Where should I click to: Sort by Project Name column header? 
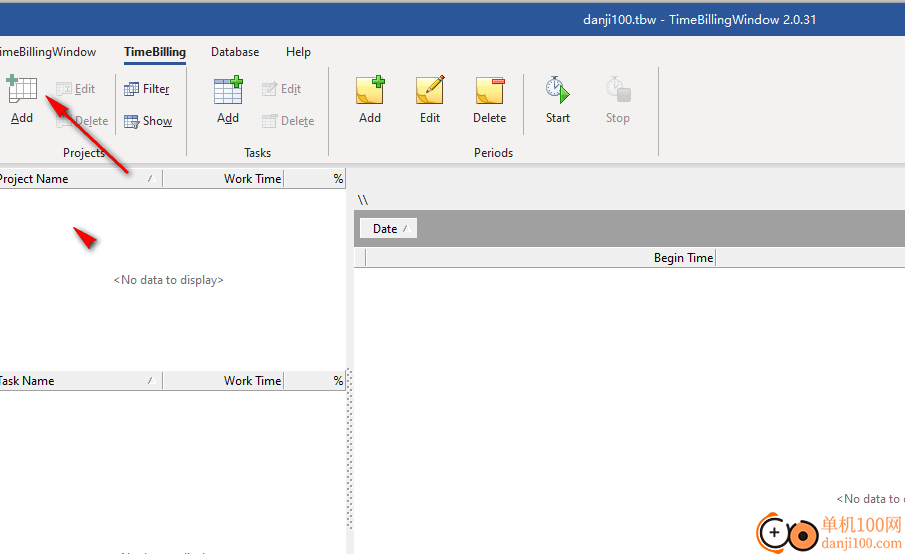point(81,179)
